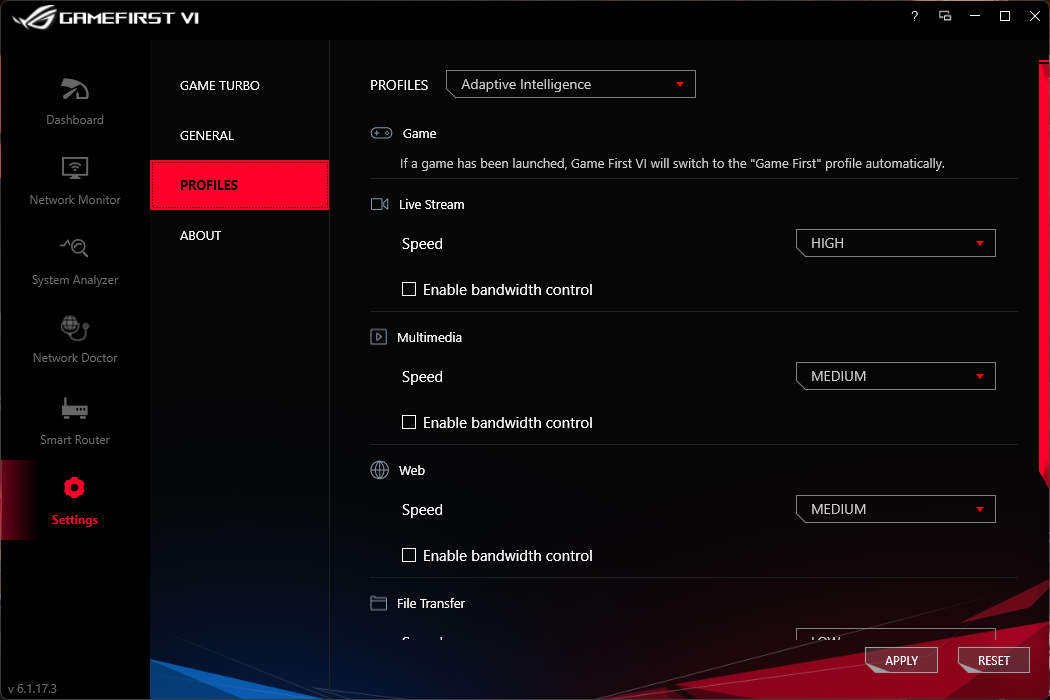1050x700 pixels.
Task: Enable bandwidth control for Live Stream
Action: [408, 289]
